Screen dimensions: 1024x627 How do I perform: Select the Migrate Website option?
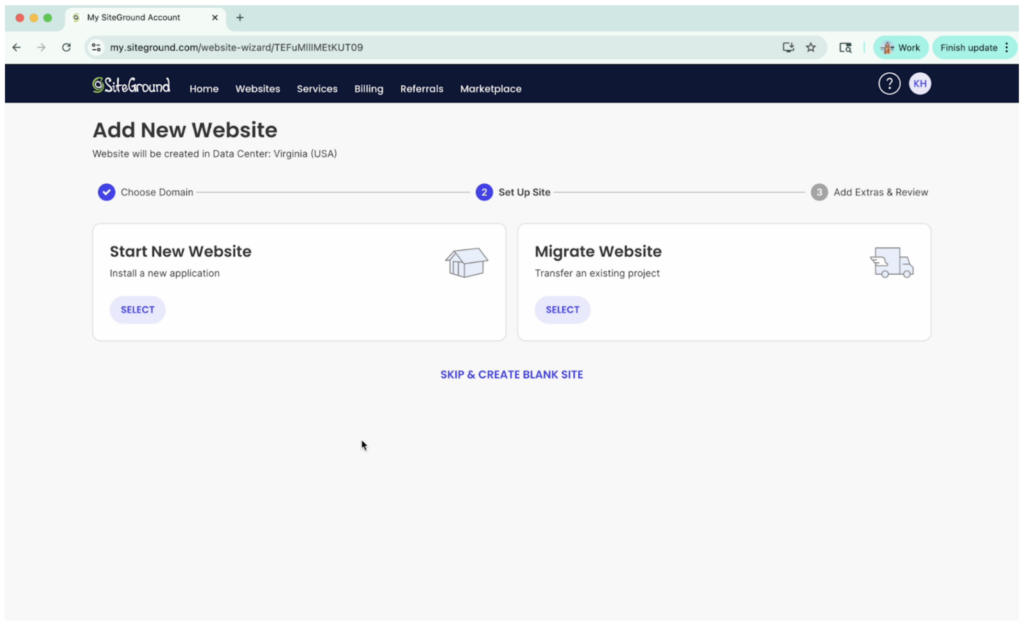click(562, 310)
